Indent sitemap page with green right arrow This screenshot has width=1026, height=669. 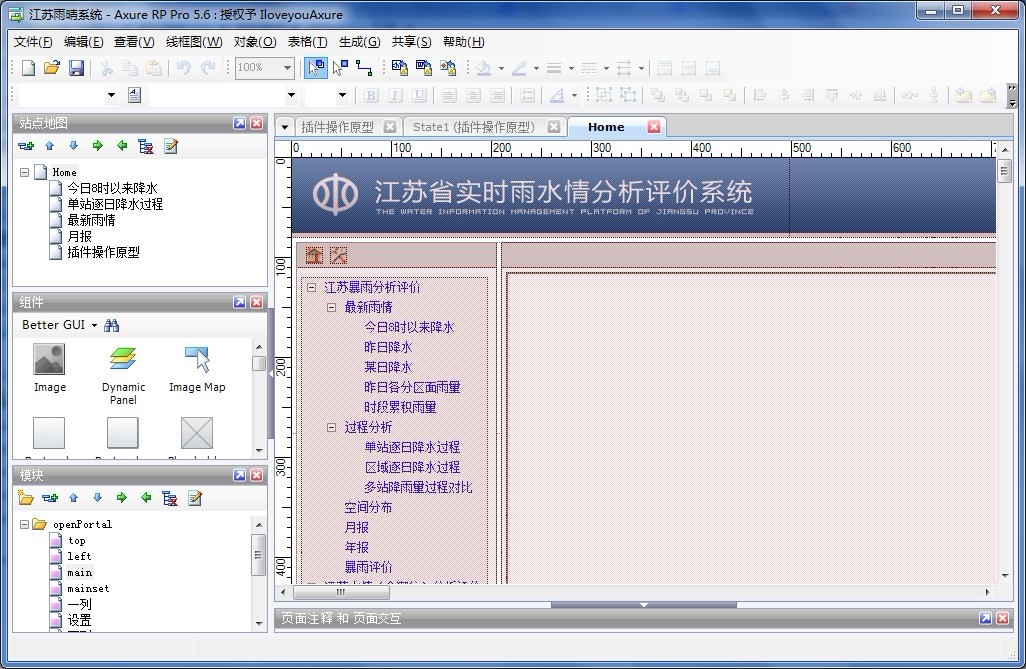click(x=97, y=146)
